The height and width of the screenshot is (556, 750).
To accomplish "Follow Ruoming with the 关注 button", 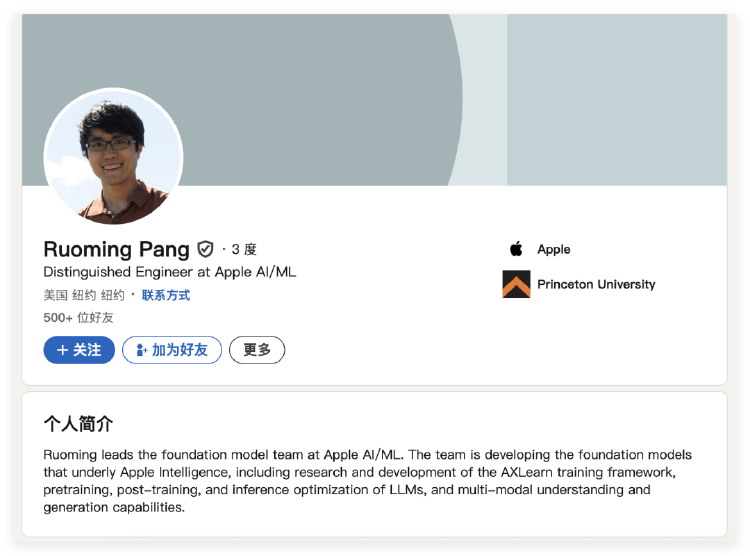I will (79, 350).
